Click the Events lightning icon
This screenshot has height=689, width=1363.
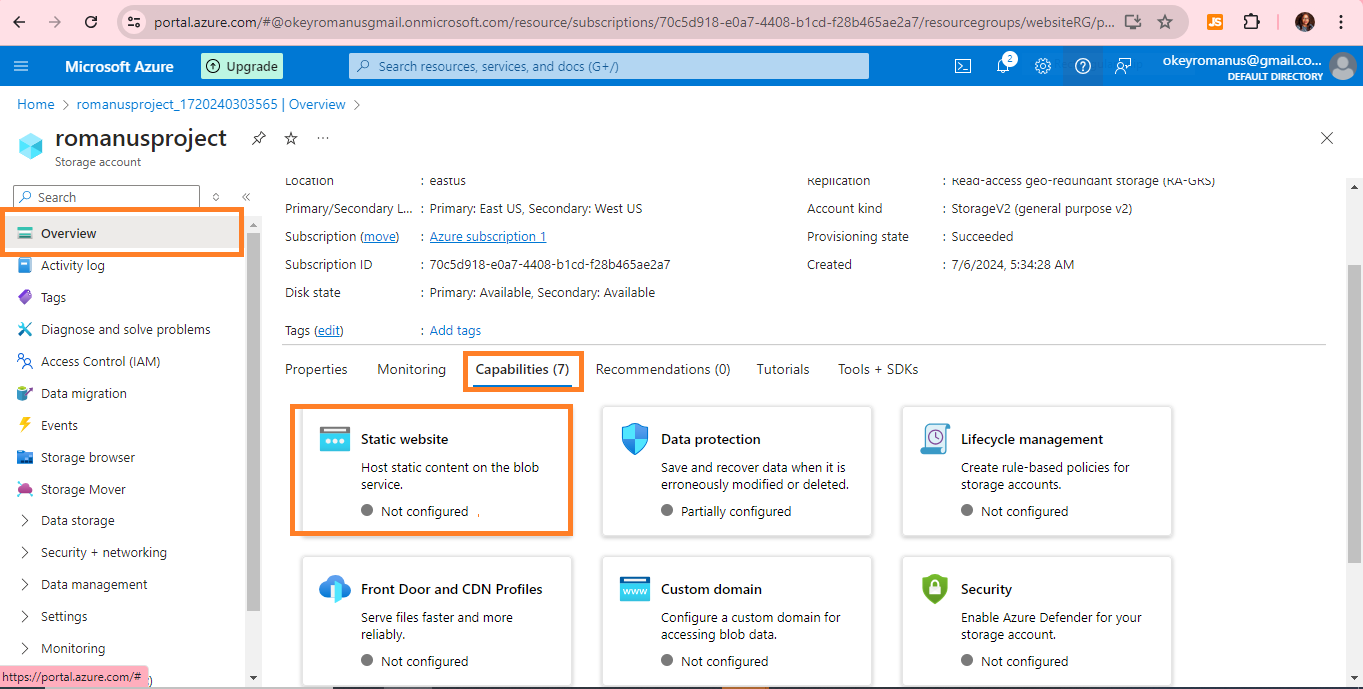[25, 425]
